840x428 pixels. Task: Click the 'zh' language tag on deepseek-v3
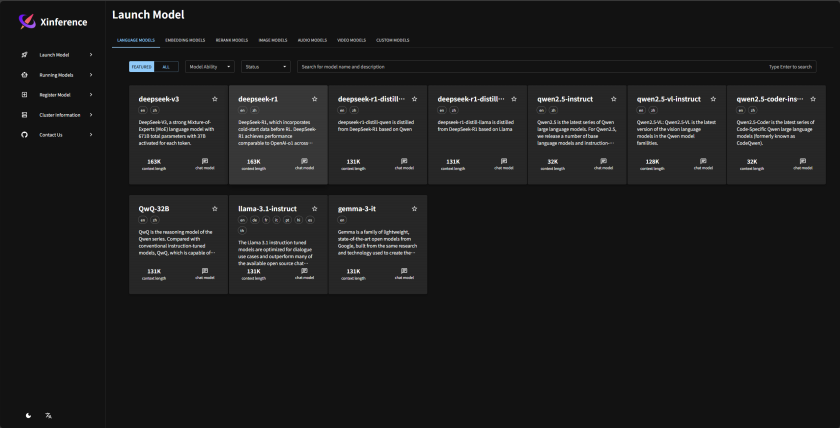(x=155, y=110)
